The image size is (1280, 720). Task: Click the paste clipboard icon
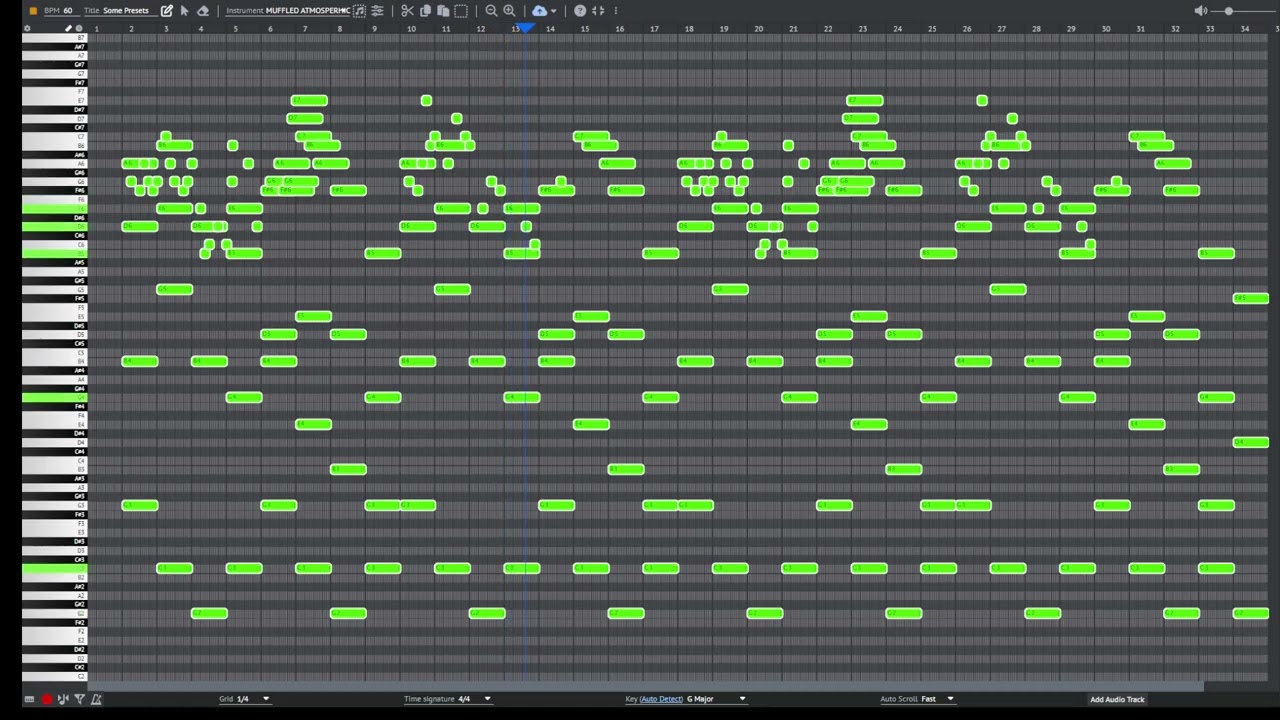(x=443, y=10)
